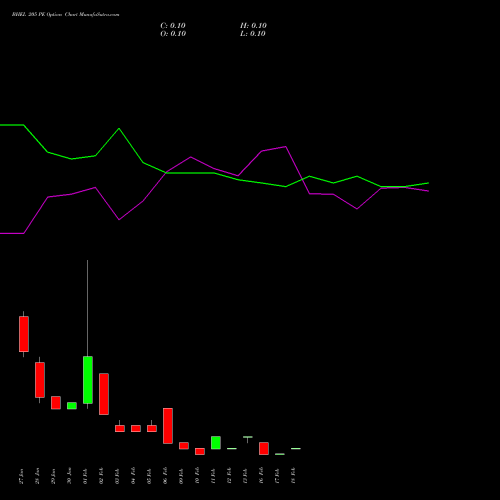Click the '06 Feb' date label
Image resolution: width=500 pixels, height=500 pixels.
pyautogui.click(x=166, y=476)
